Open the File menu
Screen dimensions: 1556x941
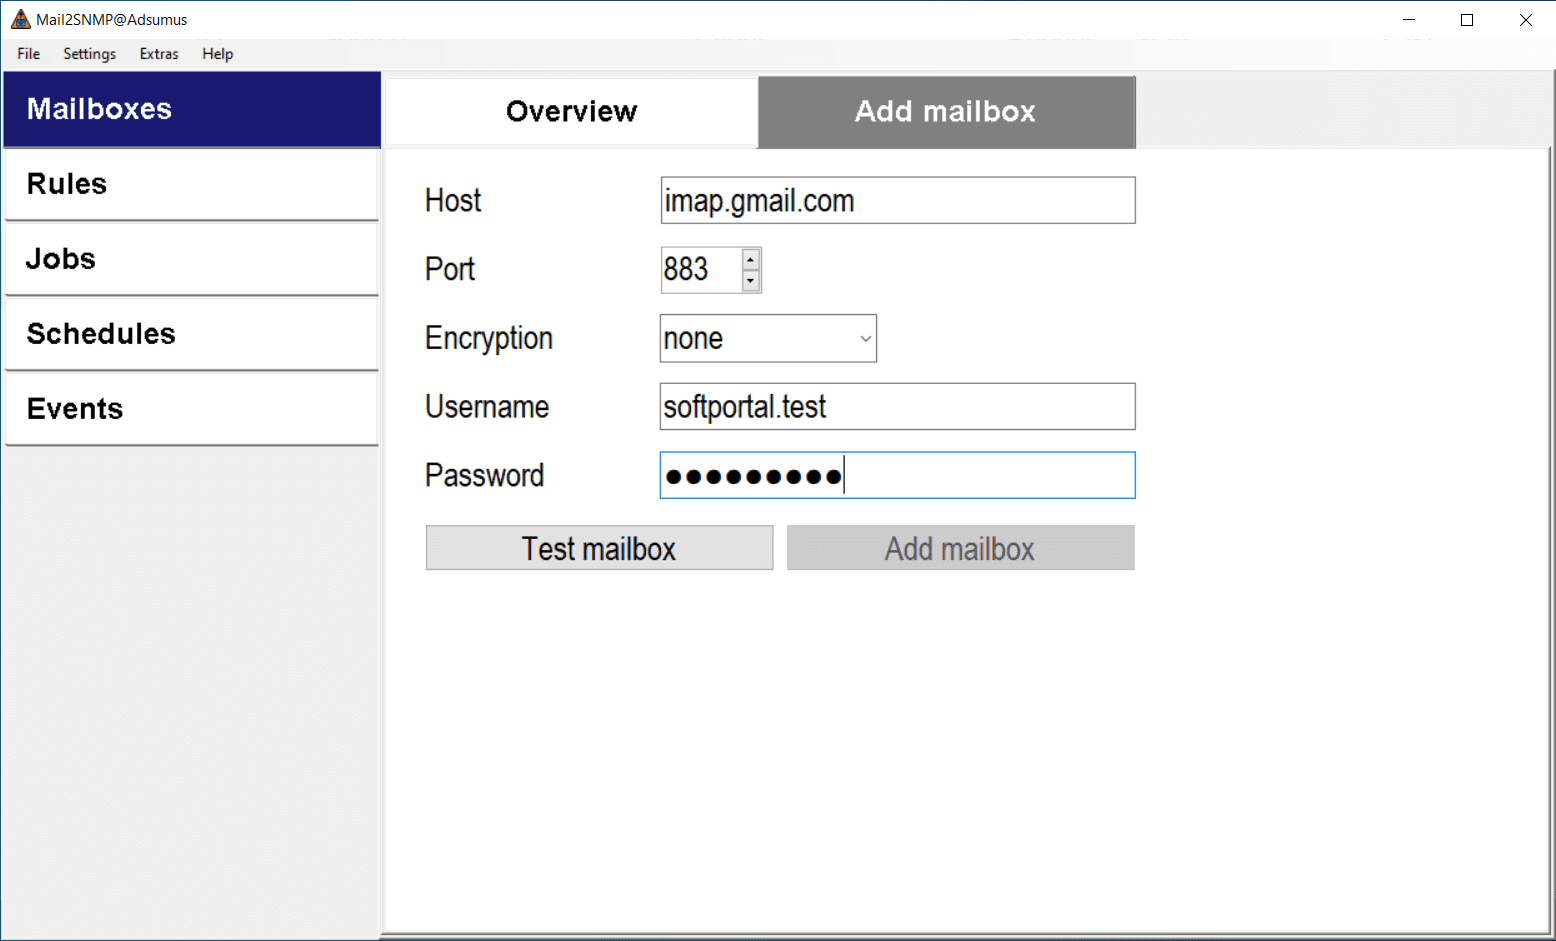28,54
